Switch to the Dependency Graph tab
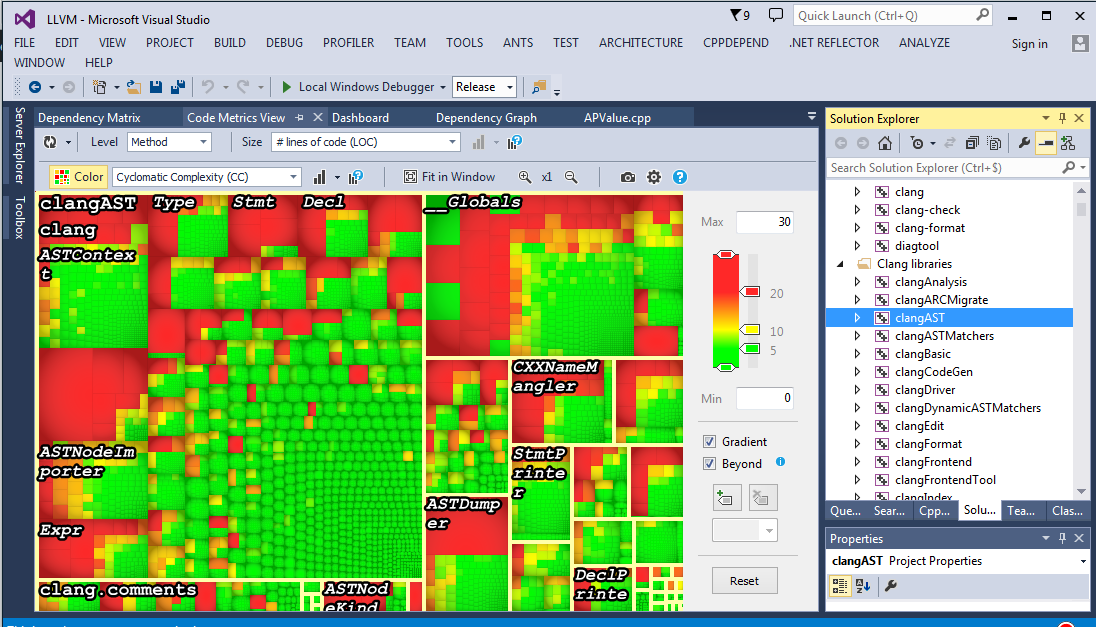This screenshot has width=1096, height=627. pos(486,117)
